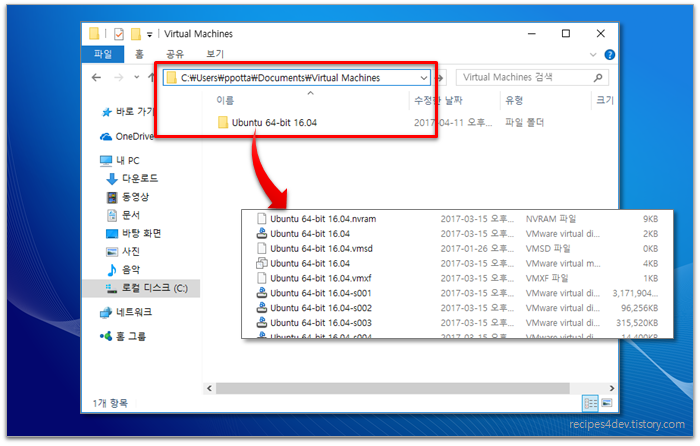This screenshot has height=446, width=700.
Task: Select the Ubuntu 64-bit 16.04.nvram file
Action: (317, 219)
